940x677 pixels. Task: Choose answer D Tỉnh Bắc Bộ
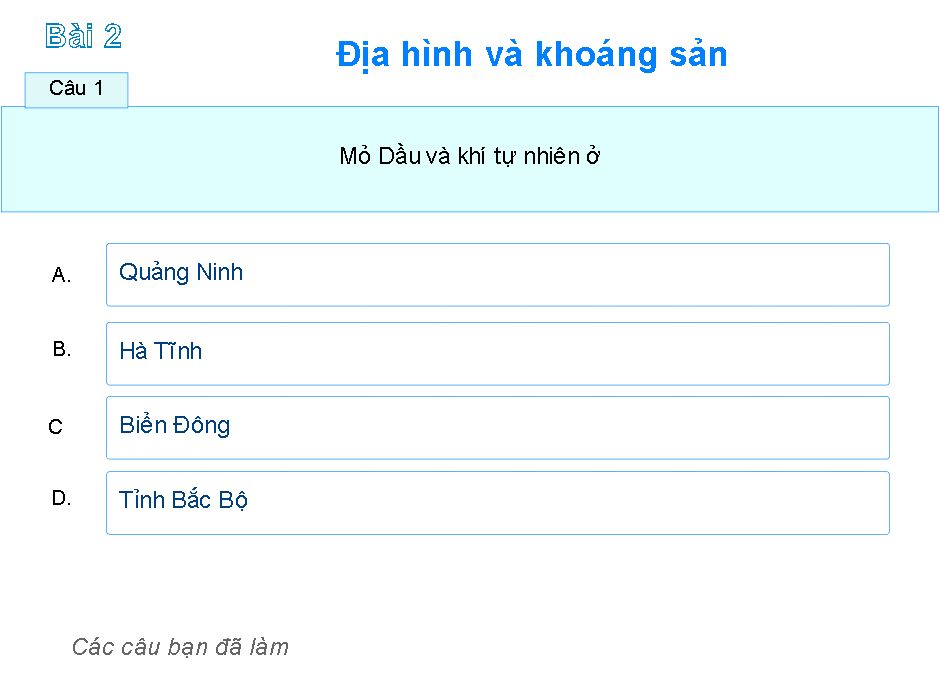click(x=497, y=502)
